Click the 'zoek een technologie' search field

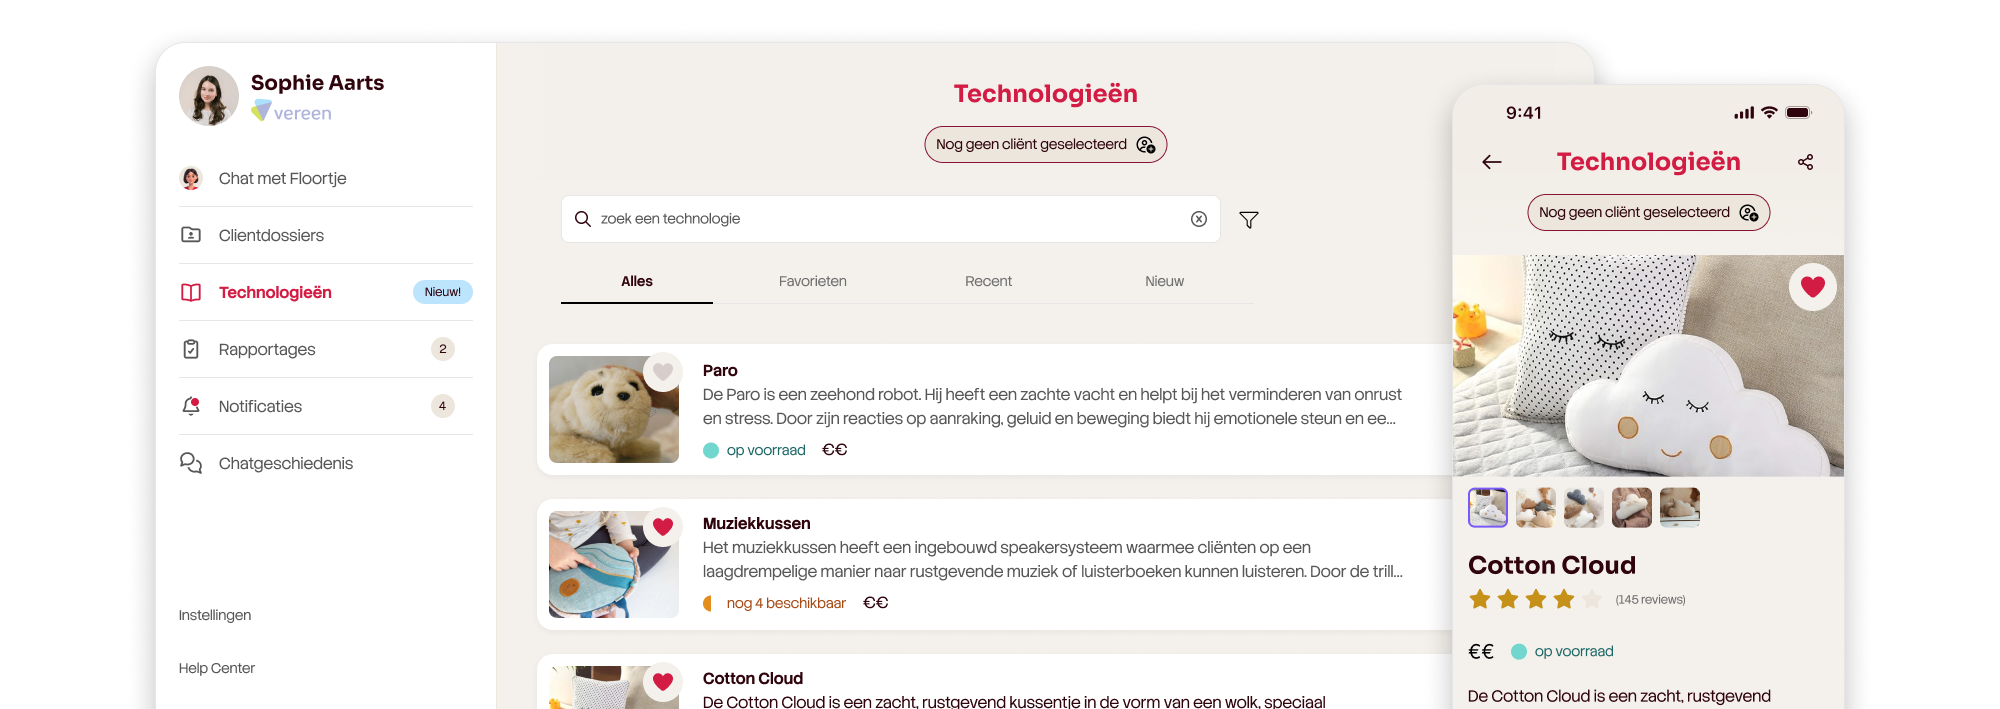pyautogui.click(x=890, y=219)
